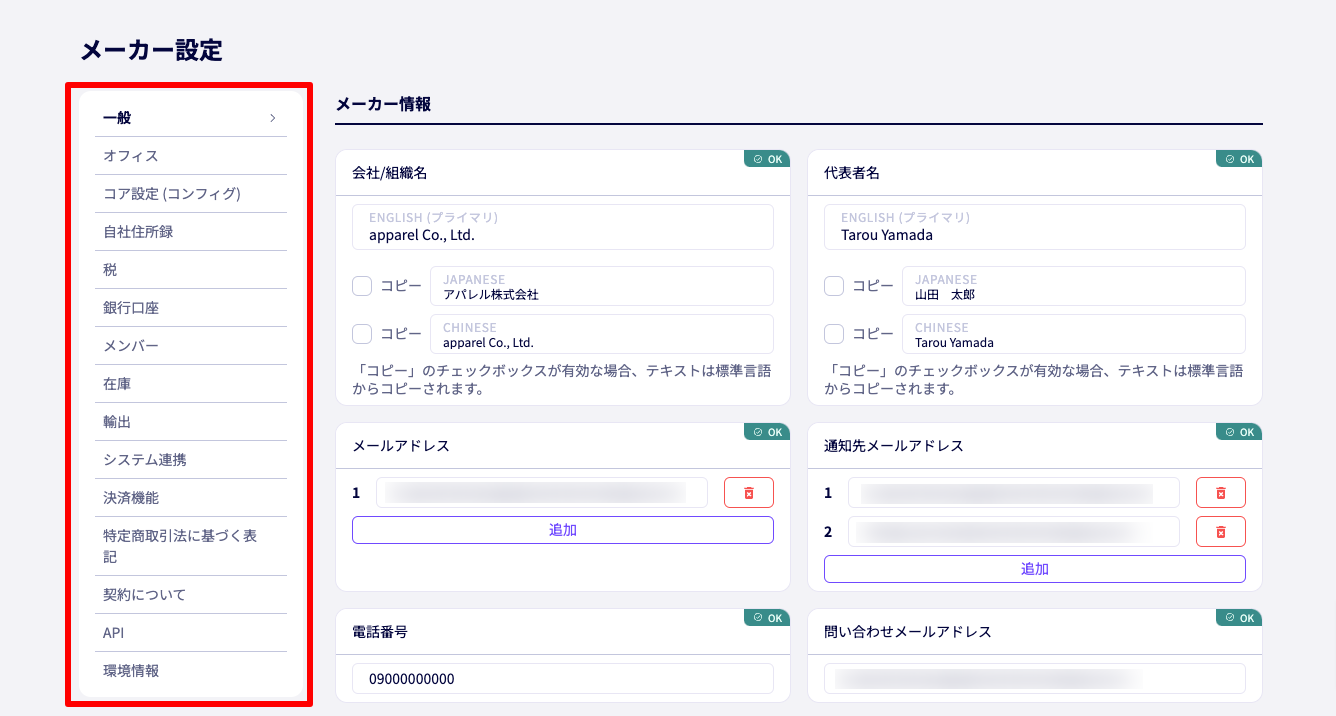The width and height of the screenshot is (1336, 716).
Task: Select 一般 in settings sidebar
Action: point(191,118)
